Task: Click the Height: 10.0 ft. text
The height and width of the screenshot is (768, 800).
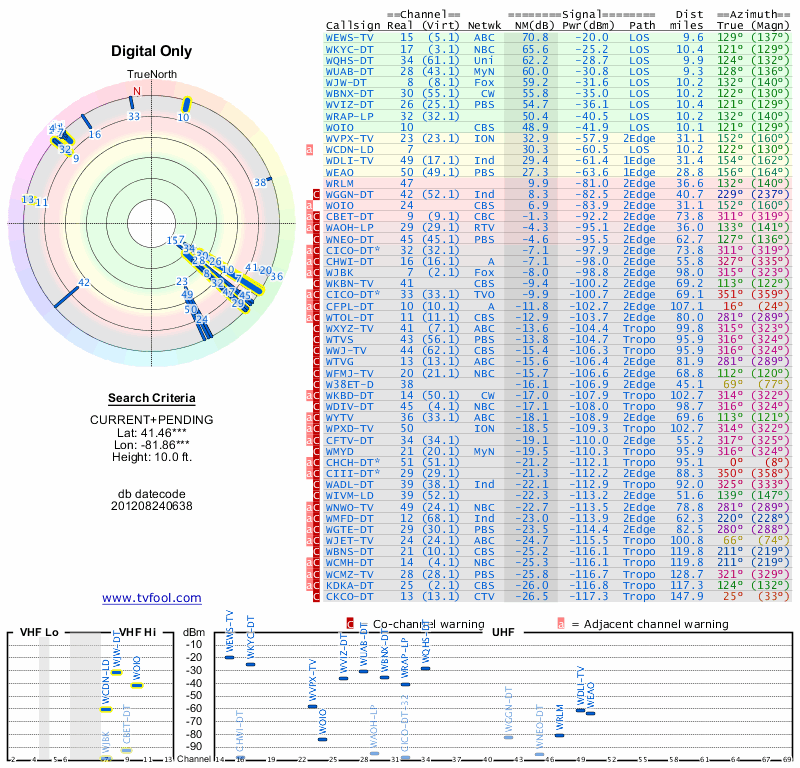Action: pos(152,457)
